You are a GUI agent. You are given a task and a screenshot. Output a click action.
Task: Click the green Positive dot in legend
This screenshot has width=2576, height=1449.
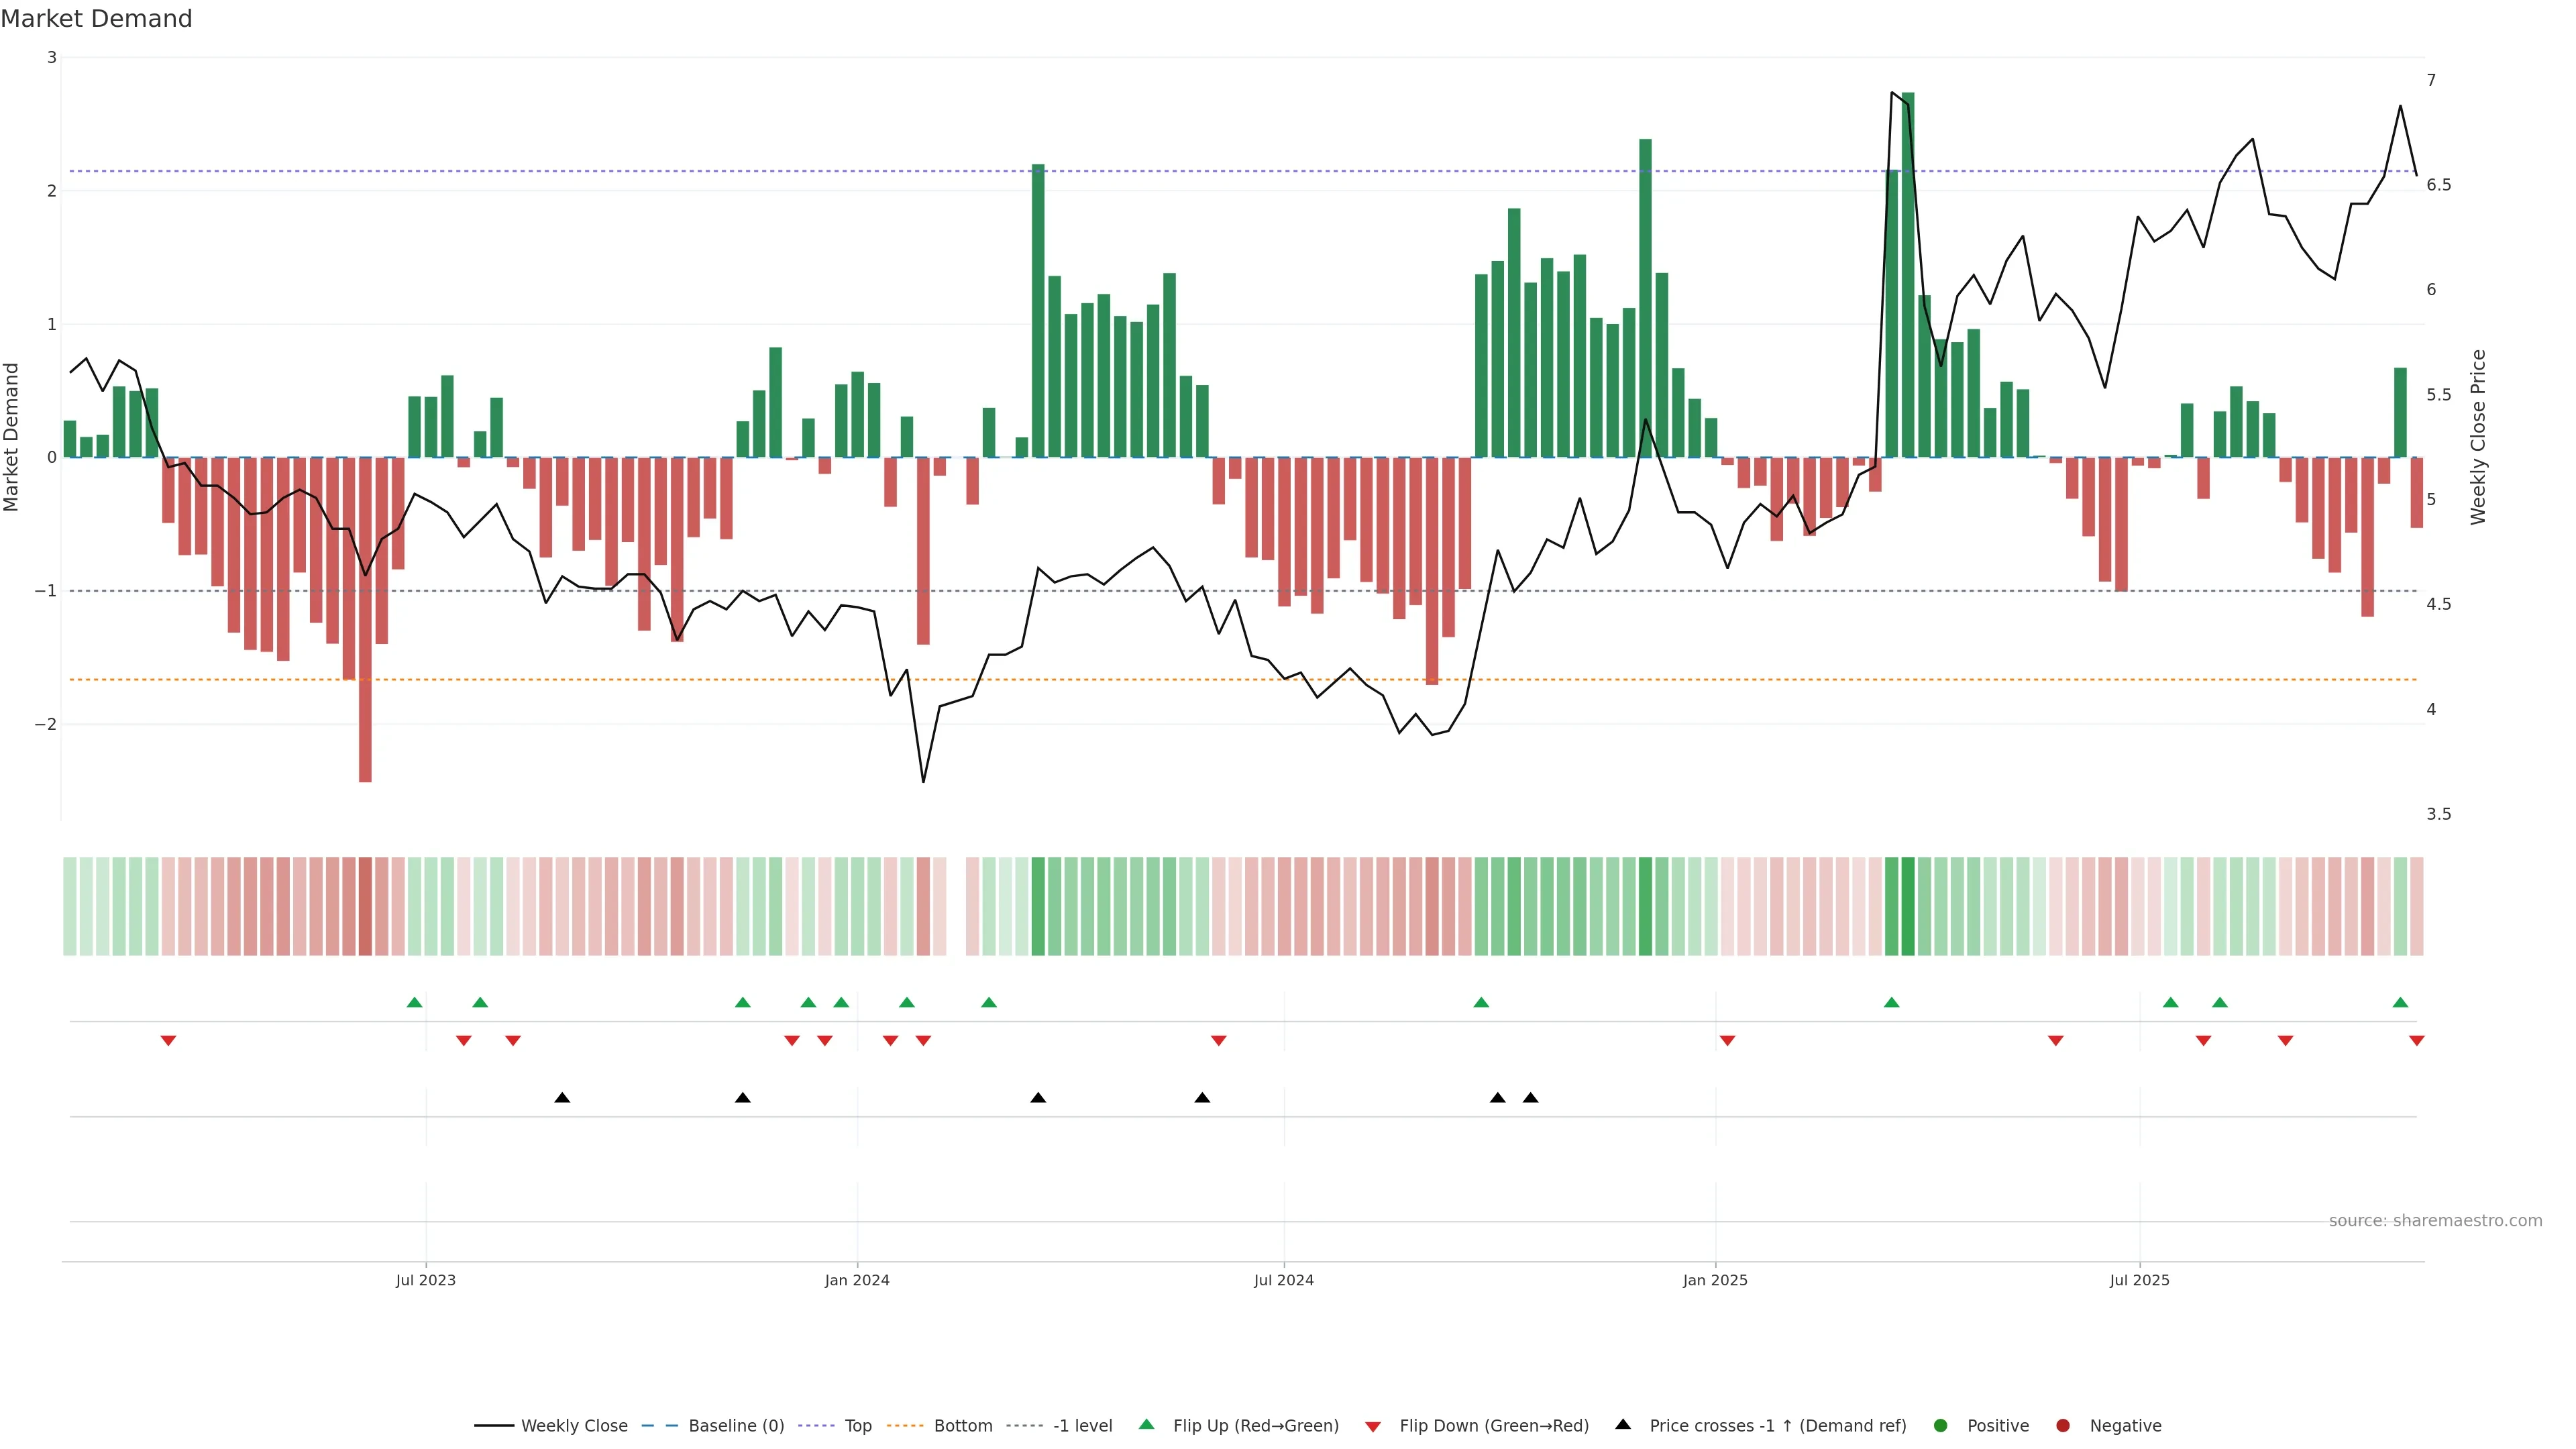[x=1941, y=1425]
